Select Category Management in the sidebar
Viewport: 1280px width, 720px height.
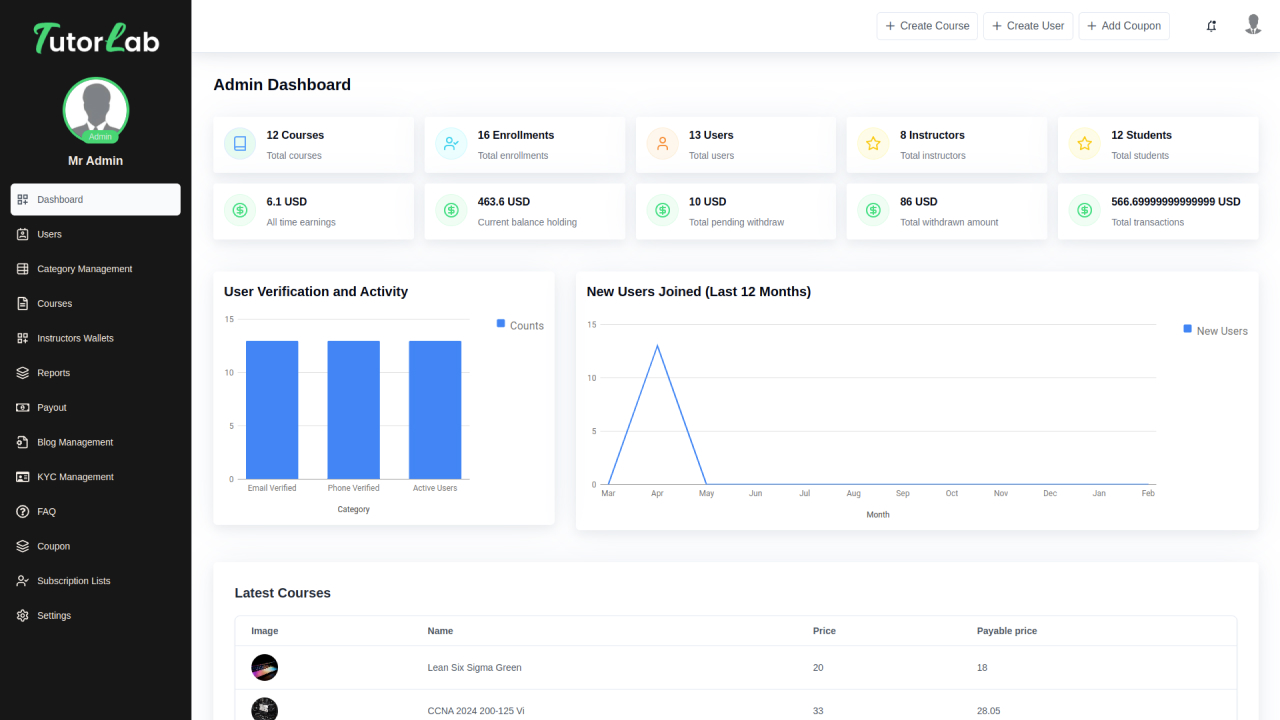tap(22, 269)
